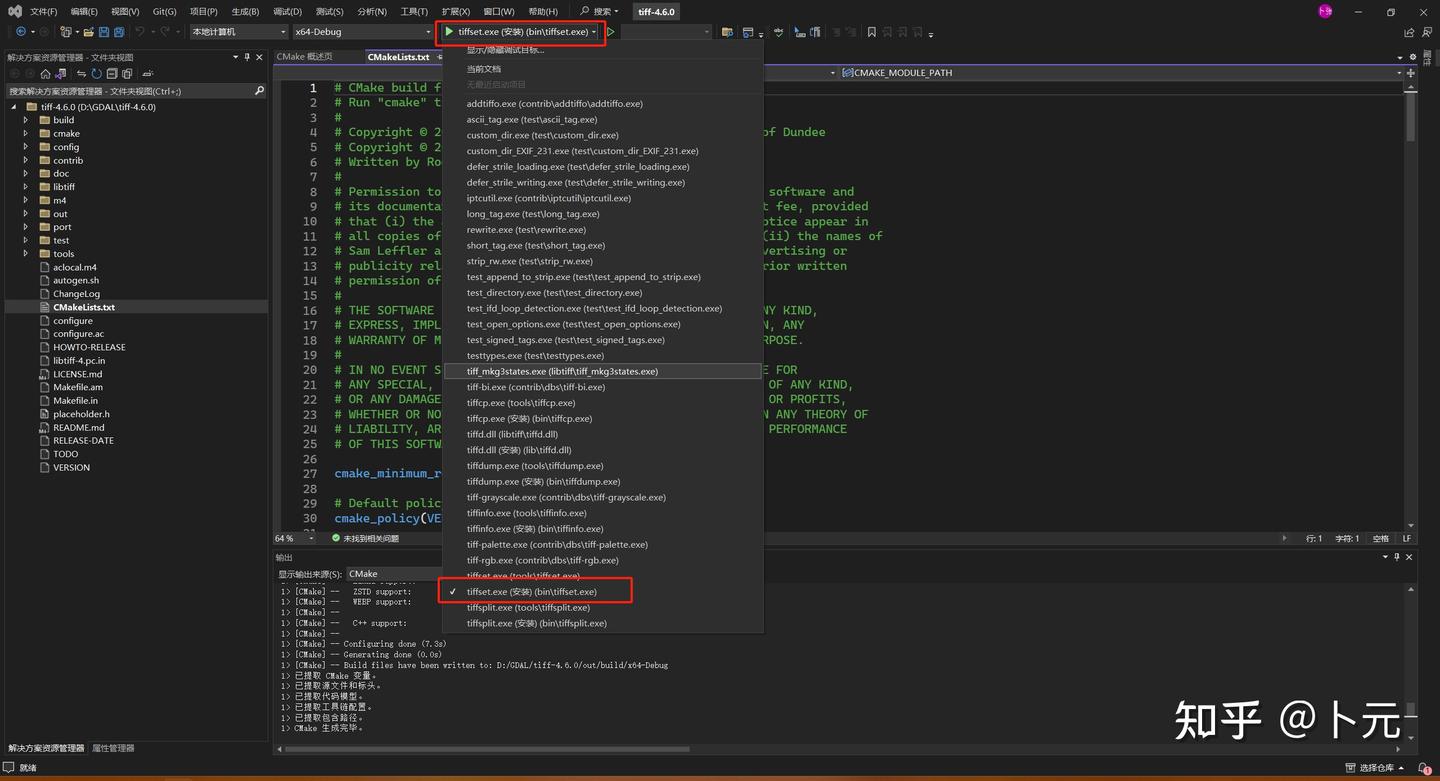Select tiffinfo.exe (安装) startup target
The image size is (1440, 781).
coord(534,529)
